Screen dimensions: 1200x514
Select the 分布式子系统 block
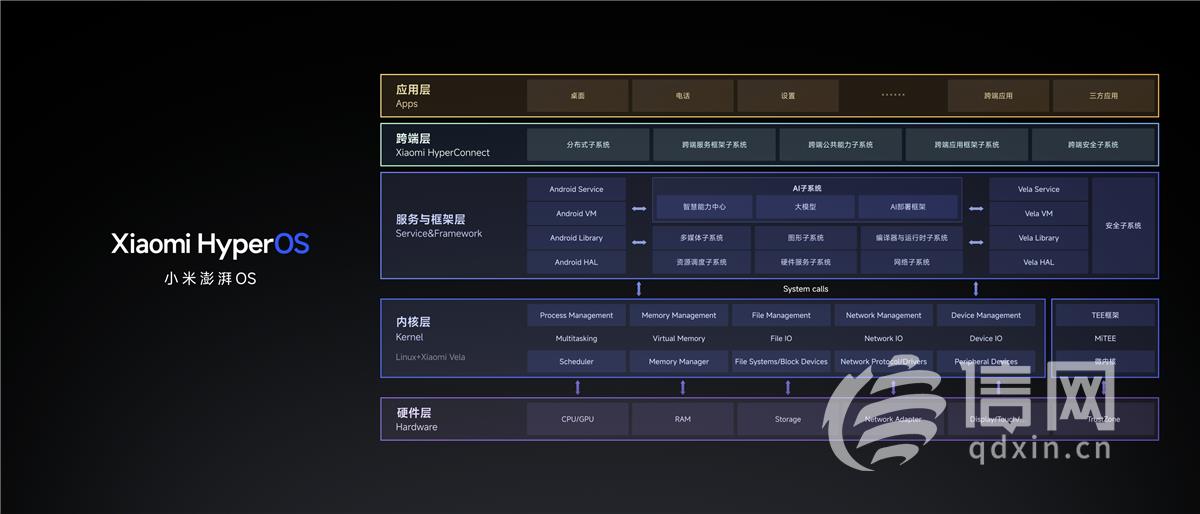[x=588, y=144]
